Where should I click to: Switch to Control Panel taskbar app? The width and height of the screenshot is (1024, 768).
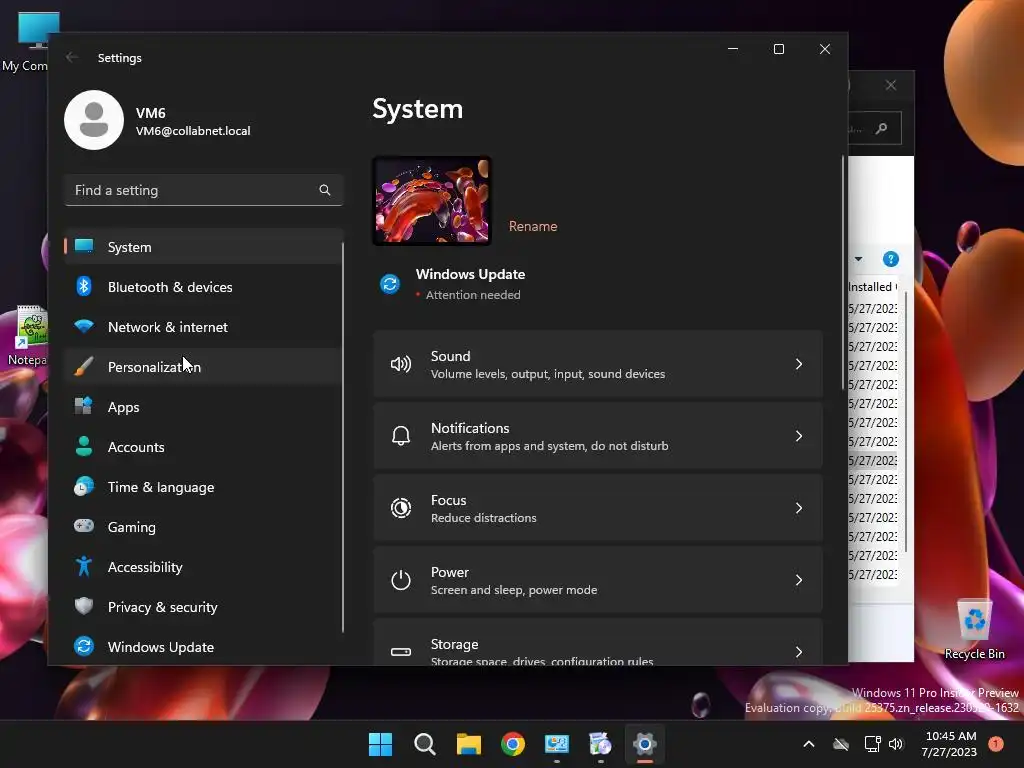[x=556, y=744]
